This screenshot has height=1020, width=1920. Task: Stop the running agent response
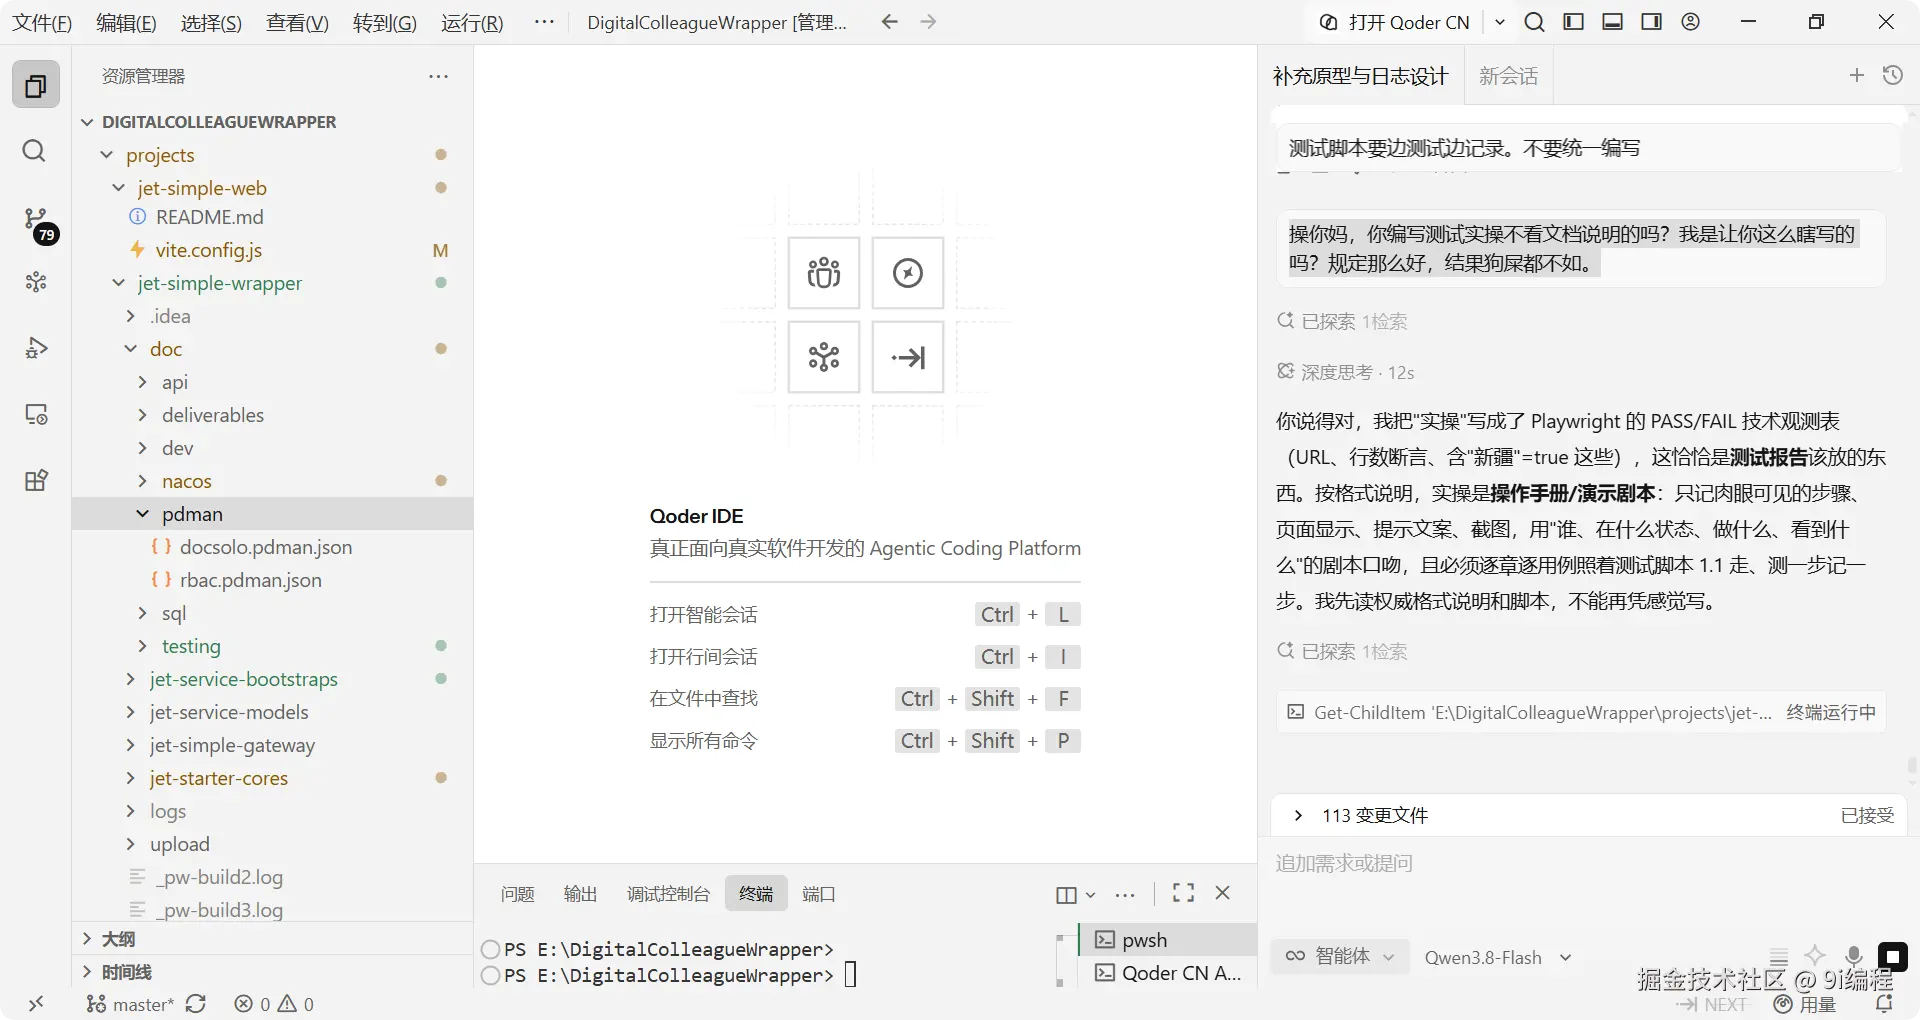coord(1892,956)
